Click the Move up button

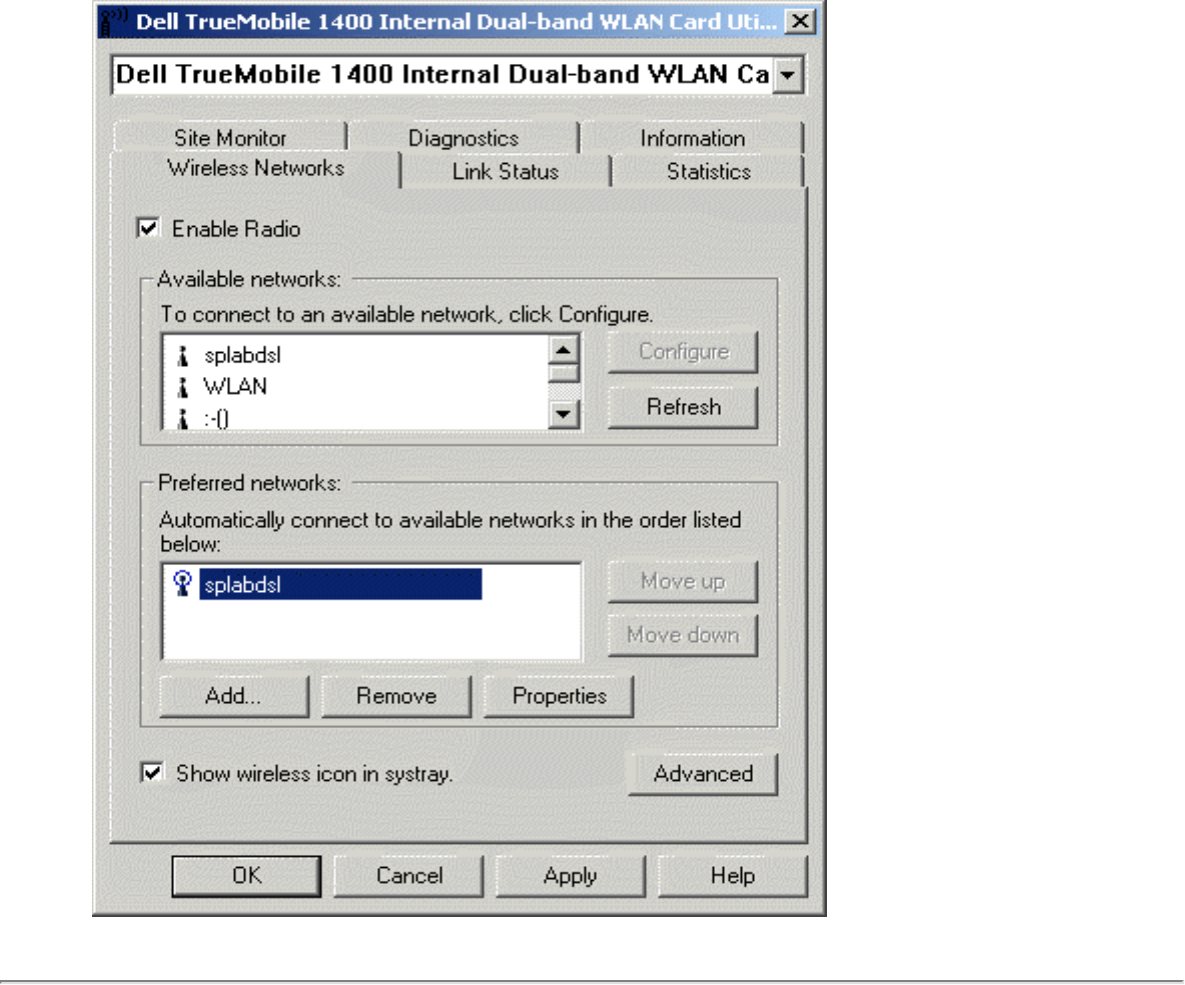point(683,581)
